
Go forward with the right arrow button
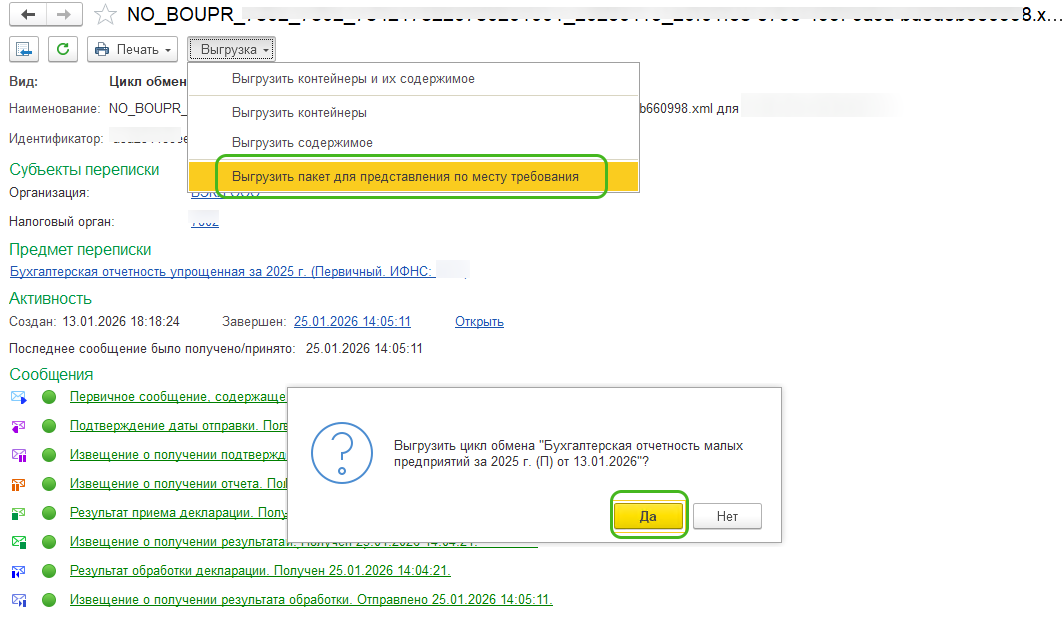click(64, 14)
